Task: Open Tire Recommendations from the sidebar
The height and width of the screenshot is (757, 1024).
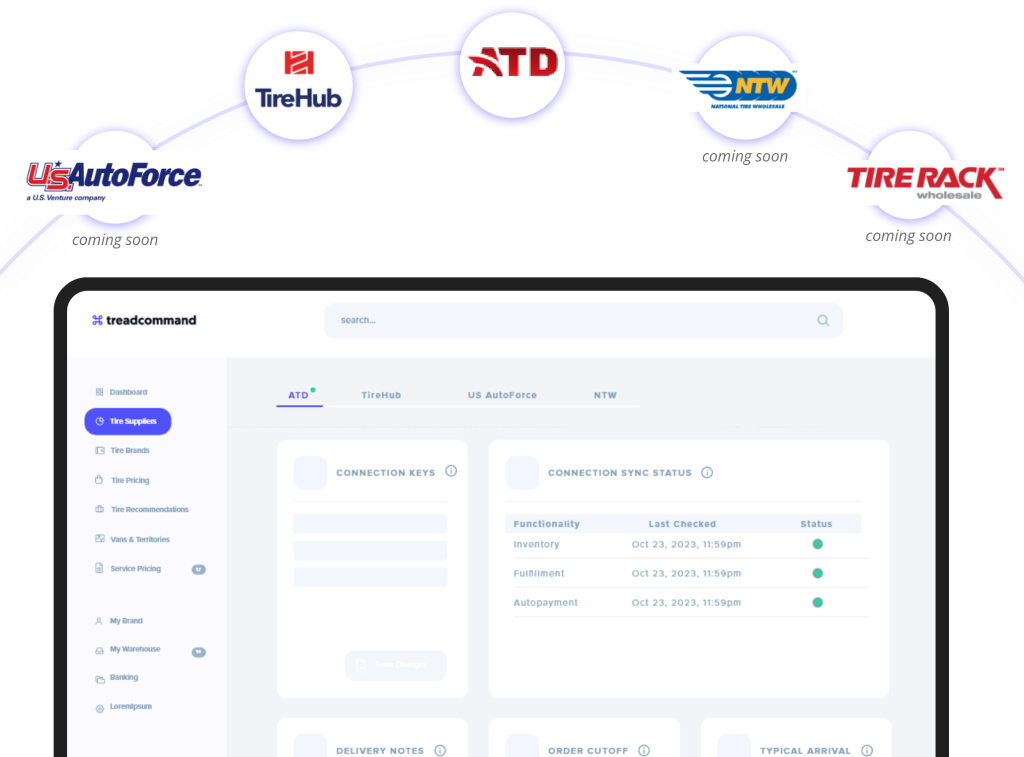Action: click(98, 509)
